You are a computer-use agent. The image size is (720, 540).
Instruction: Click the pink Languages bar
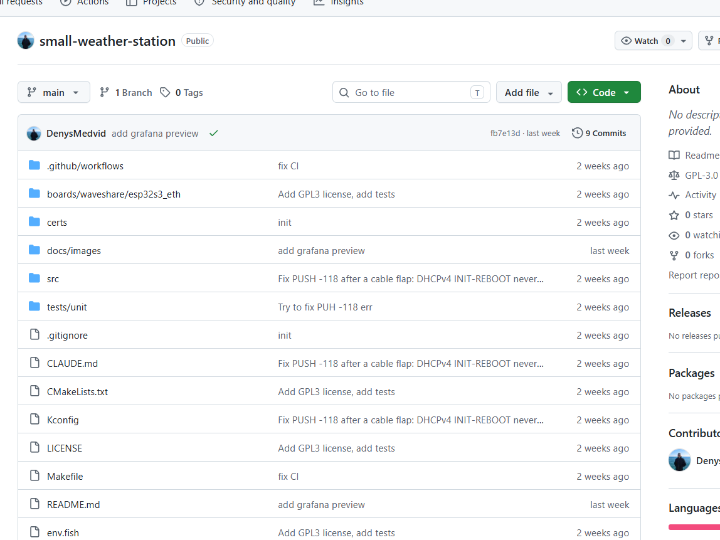click(x=694, y=527)
